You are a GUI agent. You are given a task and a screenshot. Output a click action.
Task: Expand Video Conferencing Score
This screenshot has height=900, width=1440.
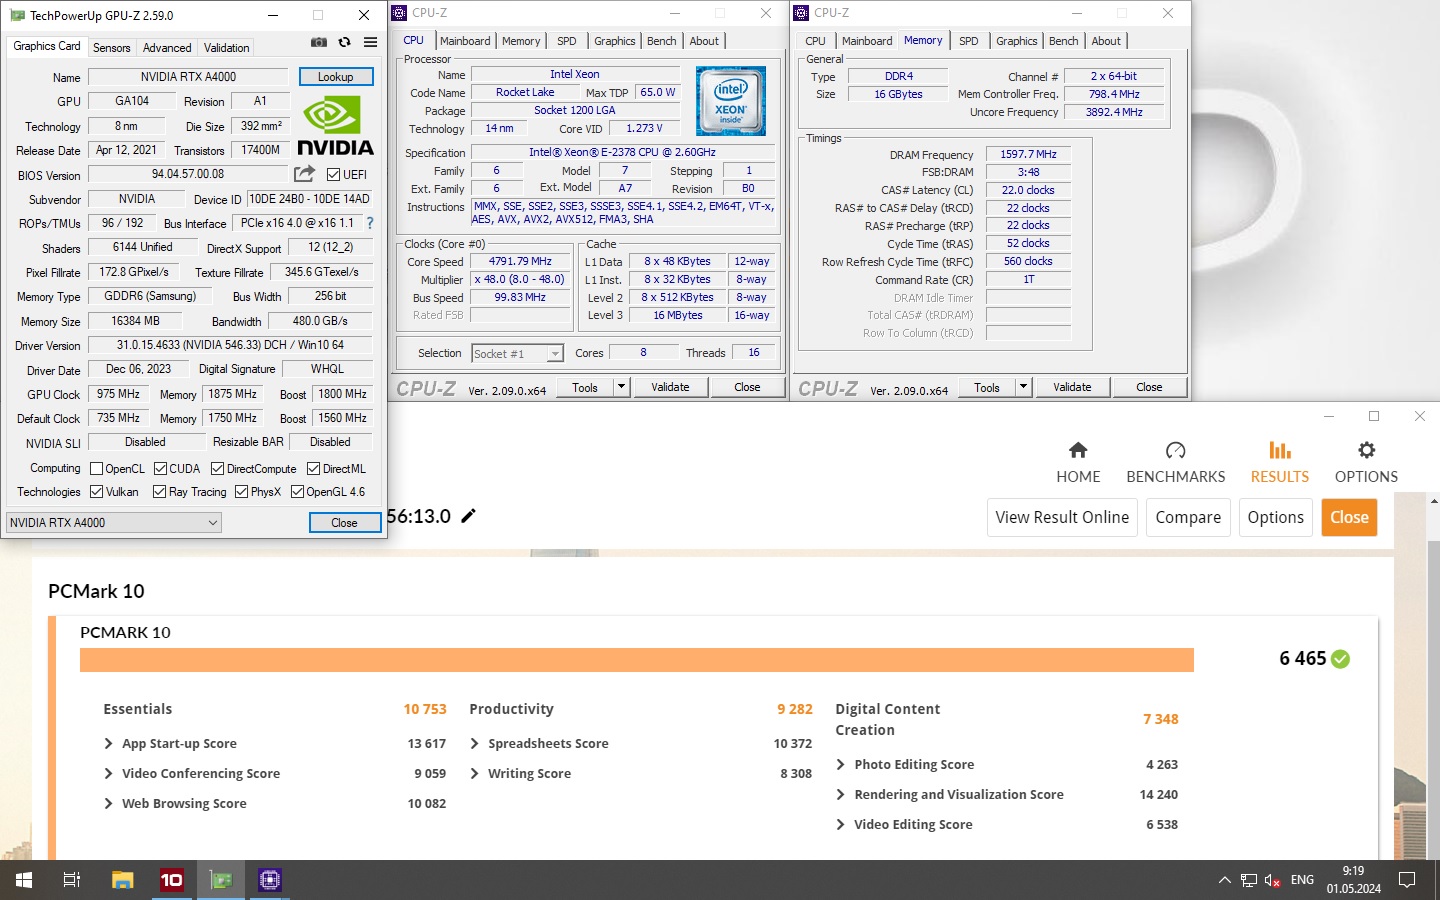point(108,773)
